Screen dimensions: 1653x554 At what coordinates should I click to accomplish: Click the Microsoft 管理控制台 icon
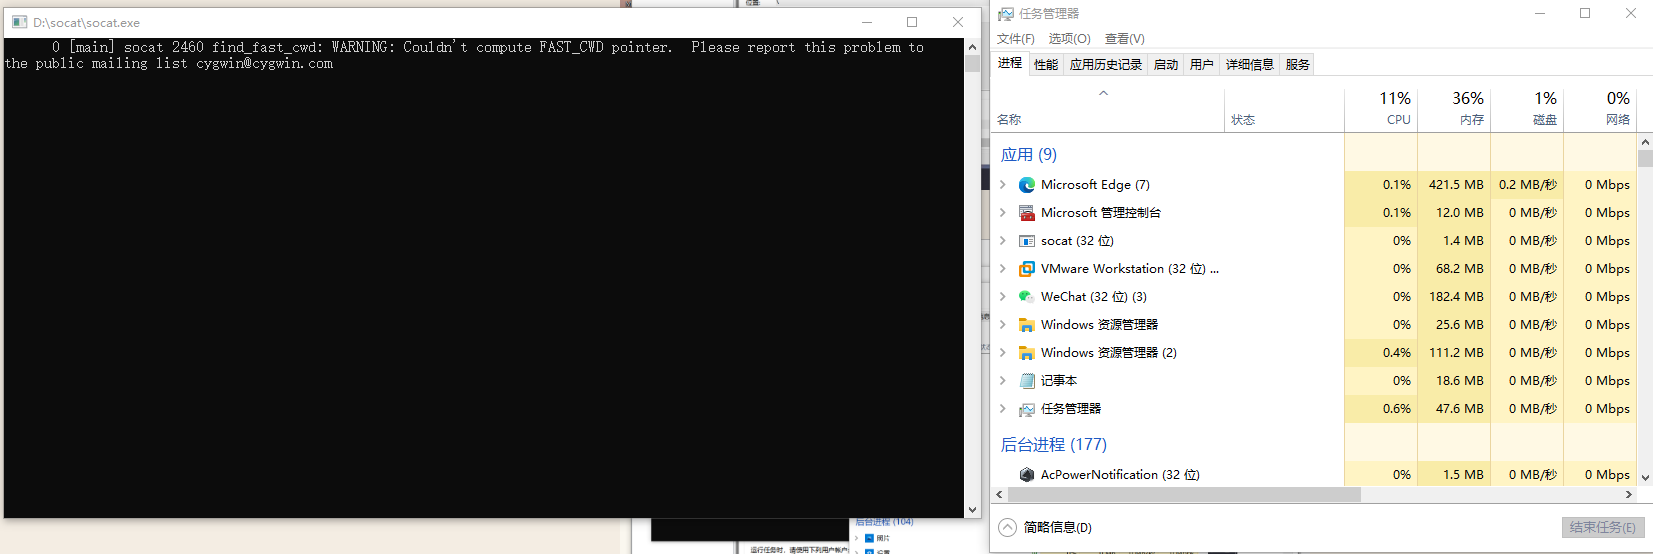(1026, 213)
